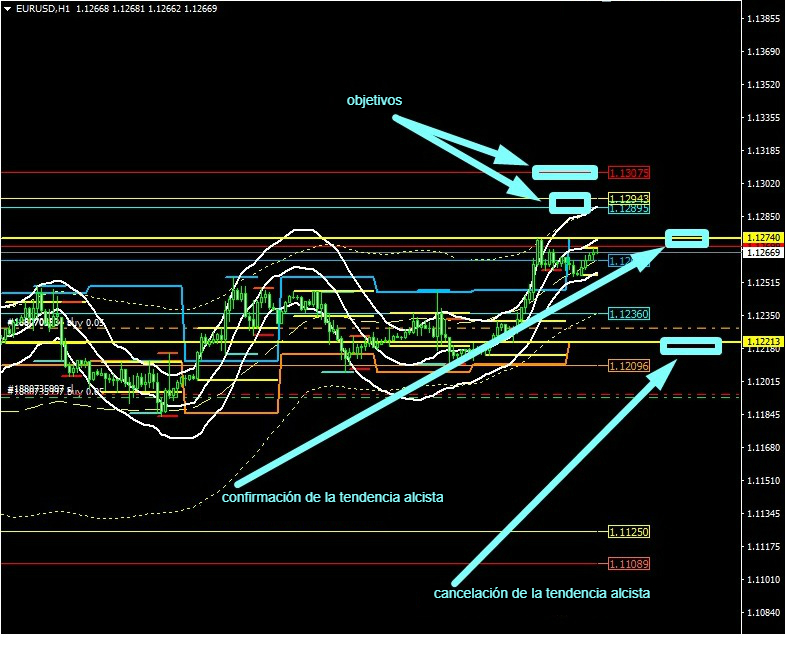Click the yellow 1.12943 price label
This screenshot has width=785, height=646.
coord(629,198)
